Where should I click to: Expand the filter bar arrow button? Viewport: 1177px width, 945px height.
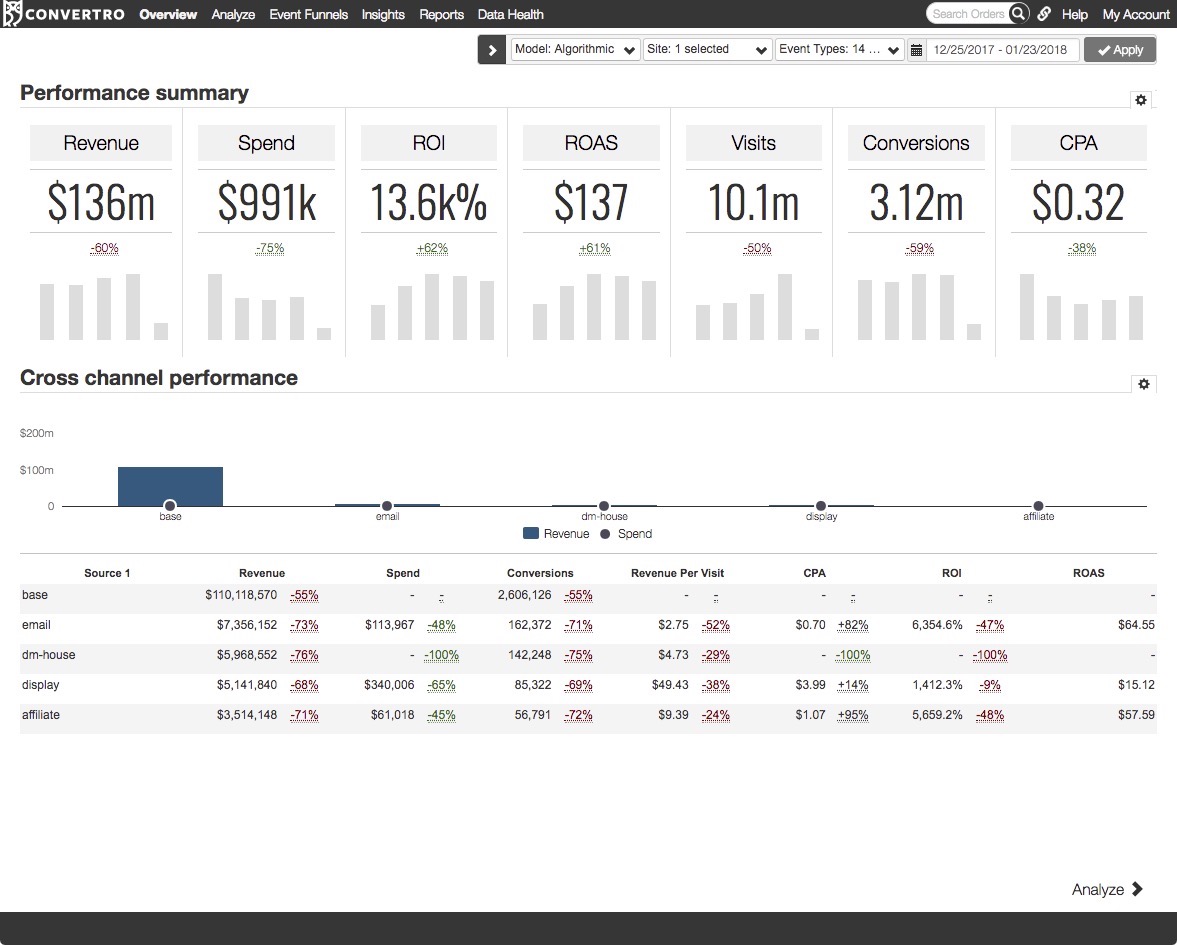point(492,50)
